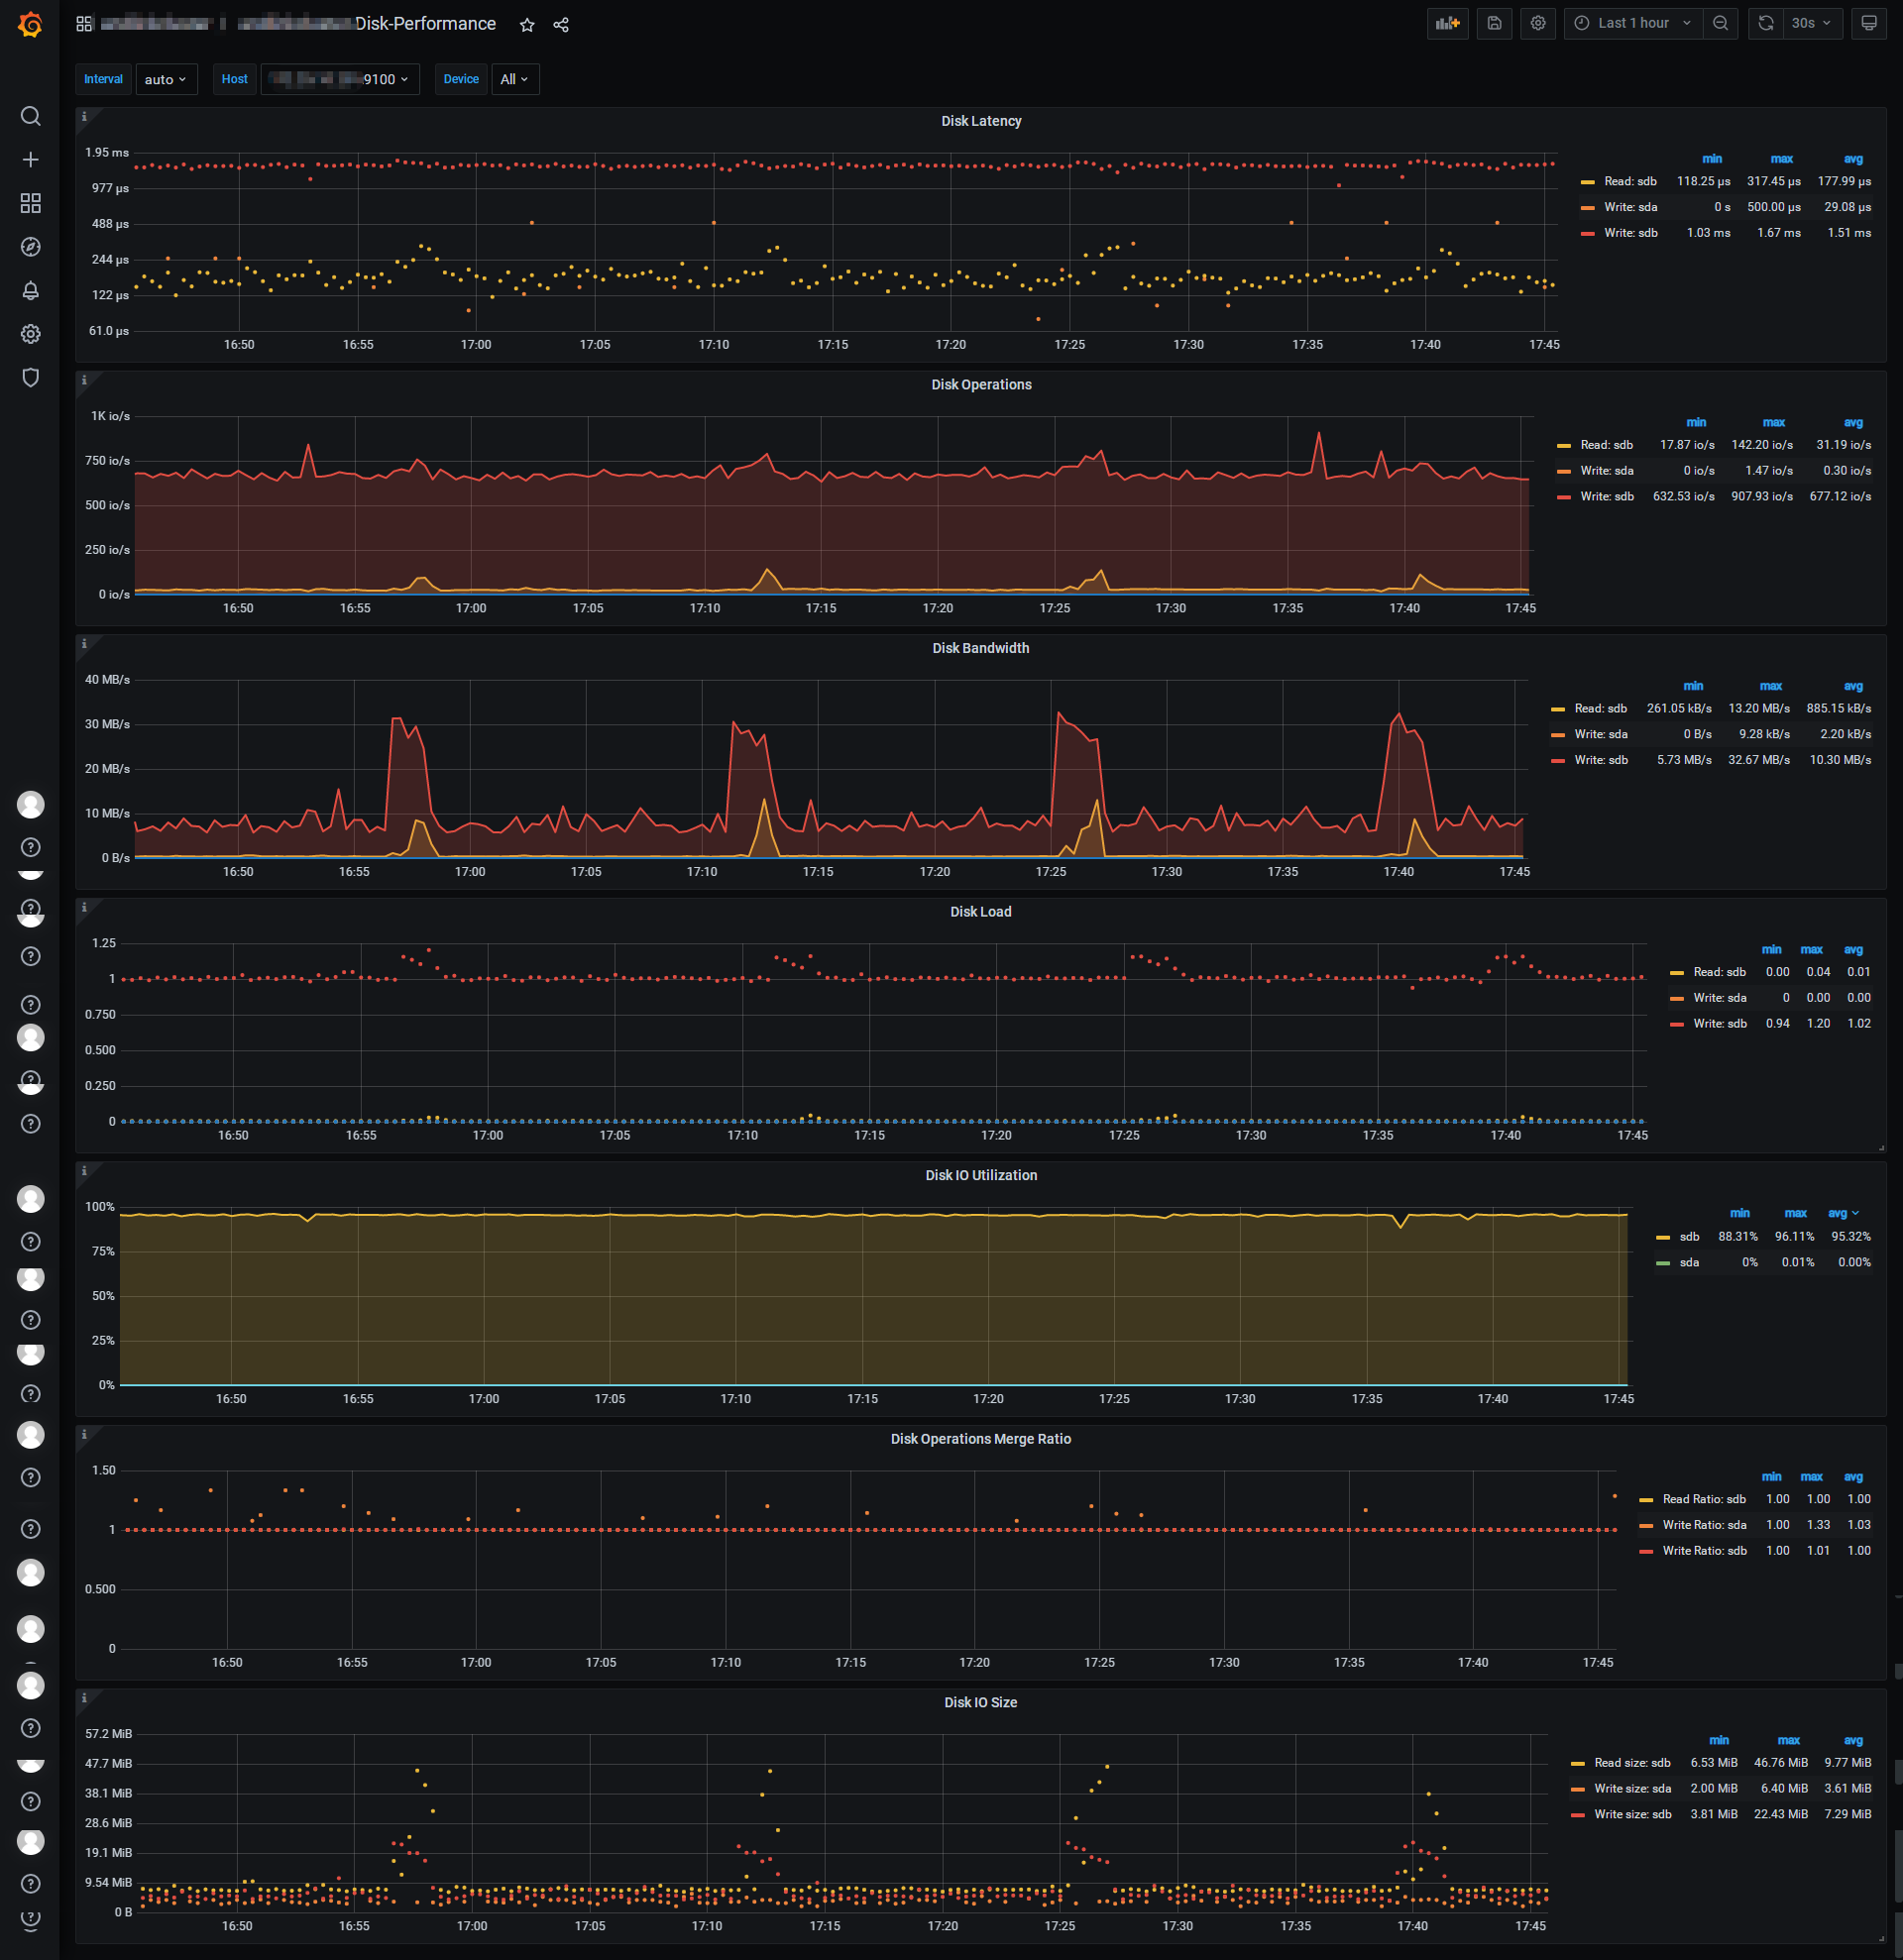Open the Interval auto dropdown
The image size is (1903, 1960).
[166, 79]
